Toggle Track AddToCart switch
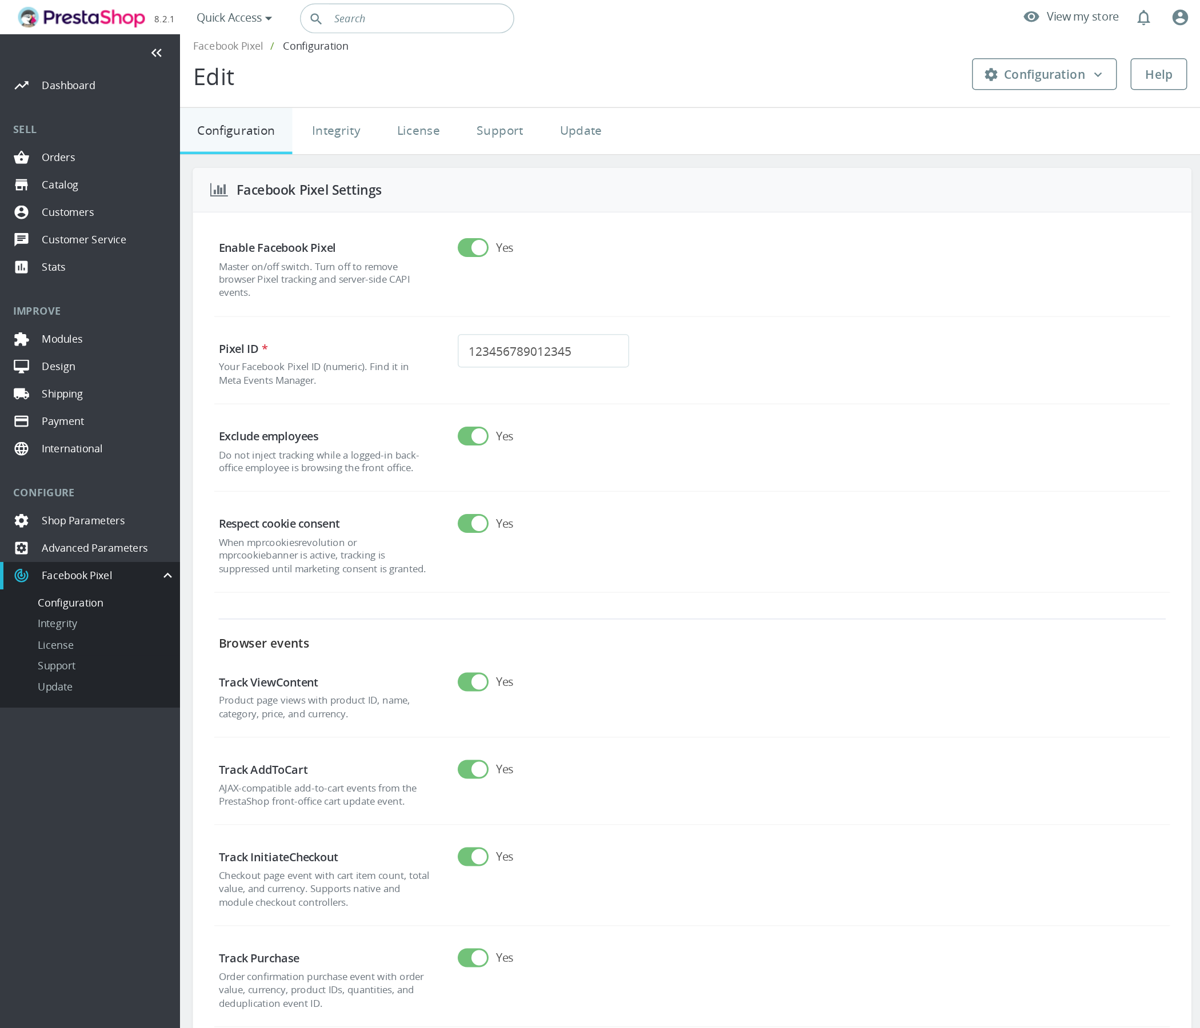Viewport: 1200px width, 1028px height. 473,769
